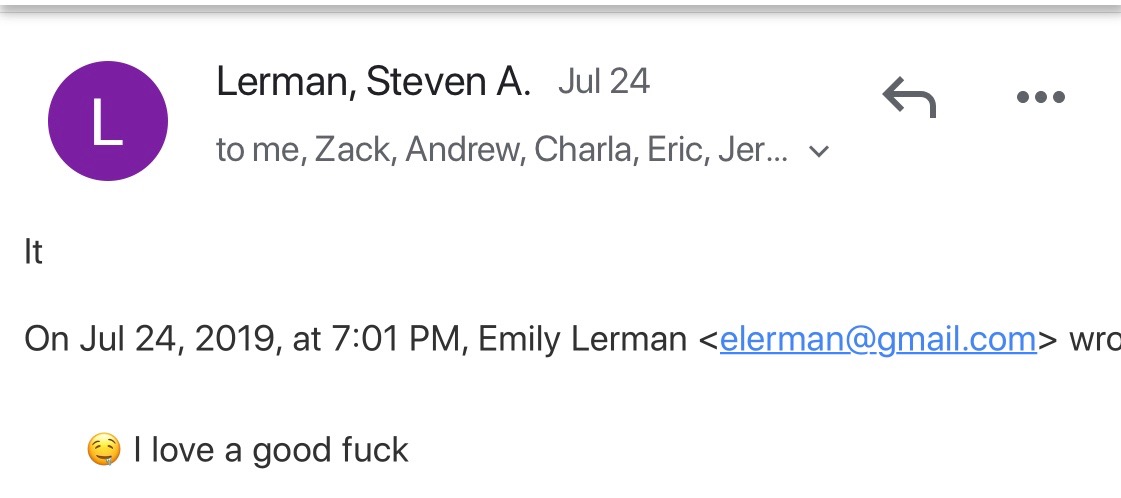The height and width of the screenshot is (498, 1121).
Task: Click the quoted message text starting "I love"
Action: 270,451
